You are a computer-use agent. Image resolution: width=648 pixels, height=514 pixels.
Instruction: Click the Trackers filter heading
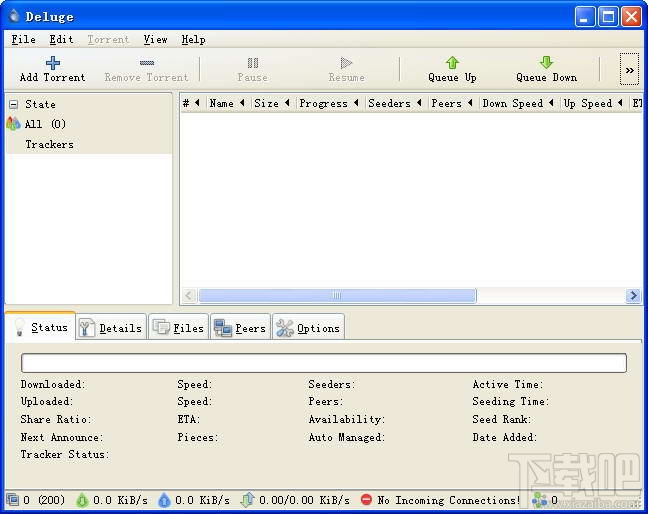50,144
